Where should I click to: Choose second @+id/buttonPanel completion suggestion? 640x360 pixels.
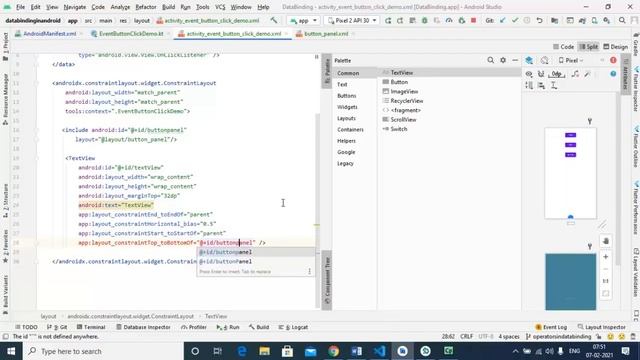(x=256, y=262)
